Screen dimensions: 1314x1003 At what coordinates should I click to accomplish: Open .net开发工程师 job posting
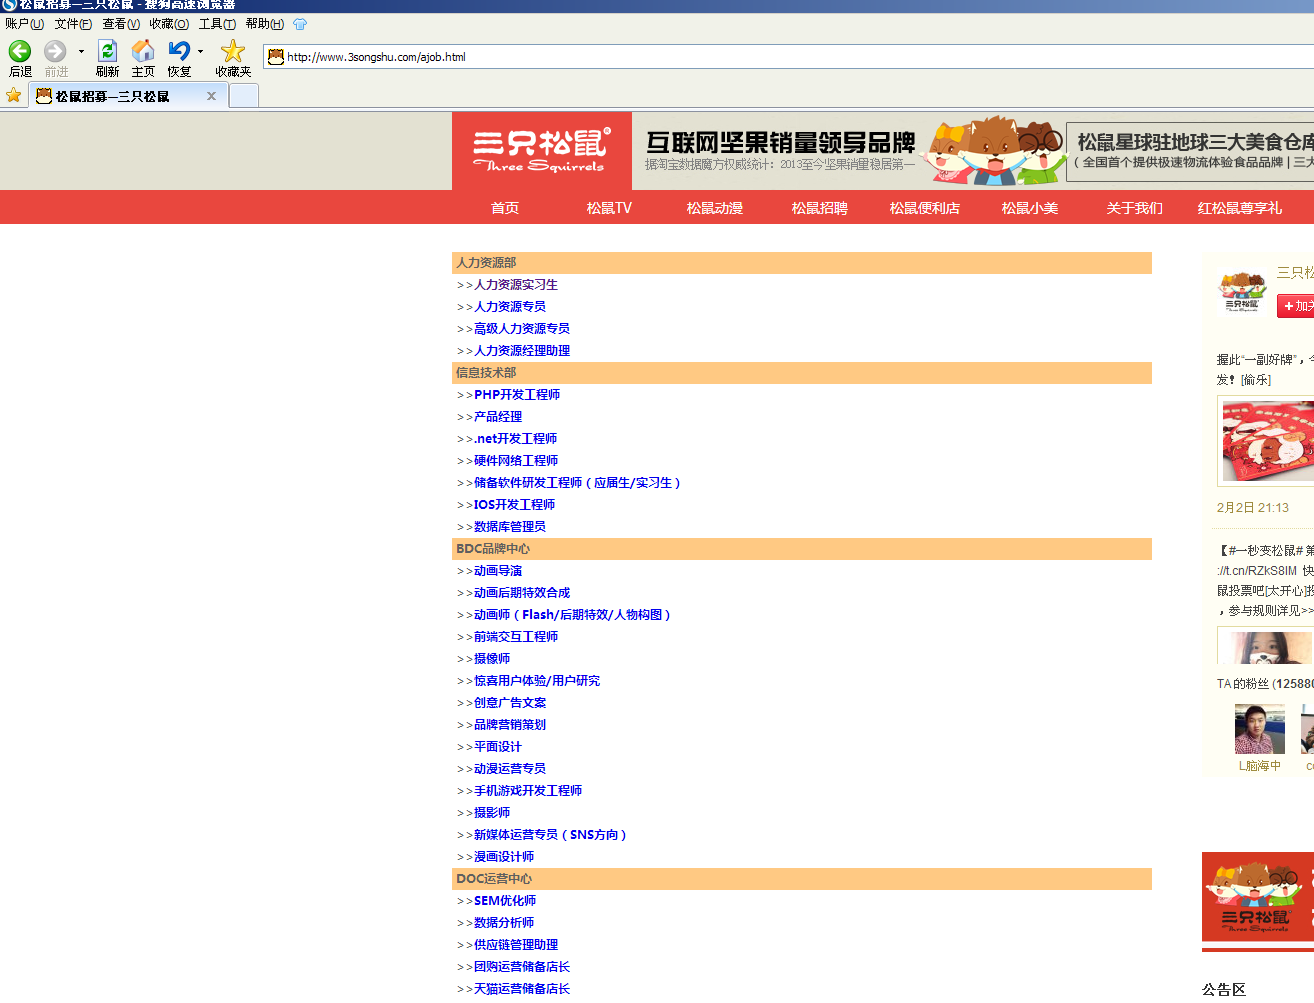[516, 439]
